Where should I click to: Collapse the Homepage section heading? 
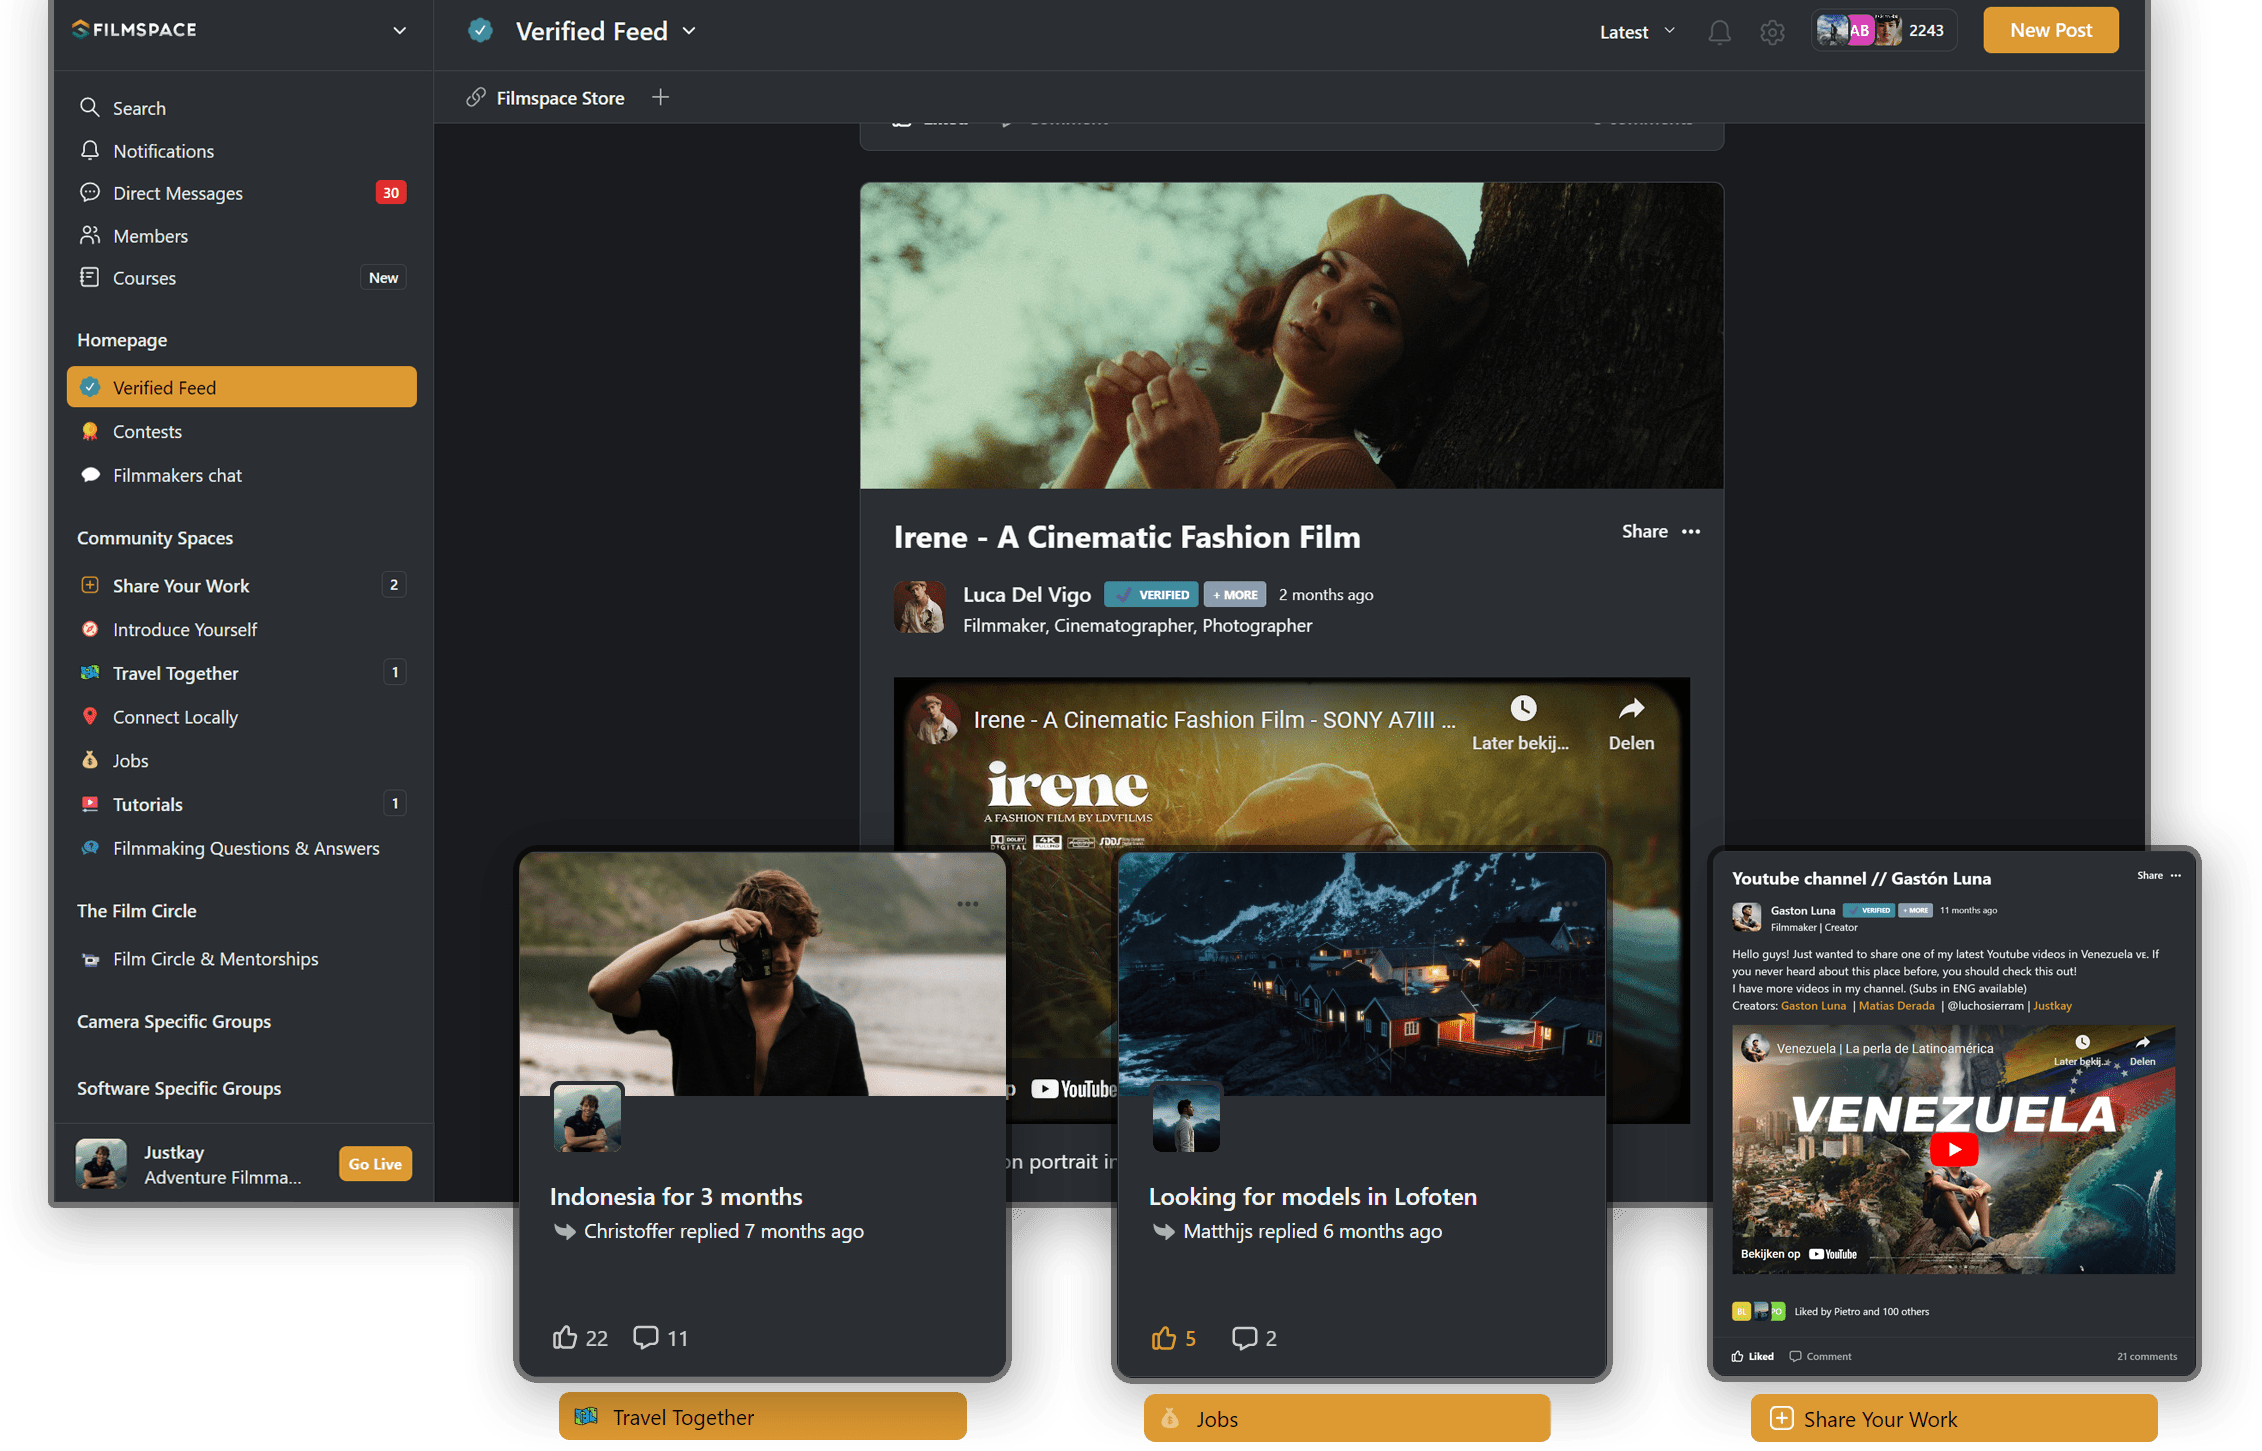click(x=122, y=340)
